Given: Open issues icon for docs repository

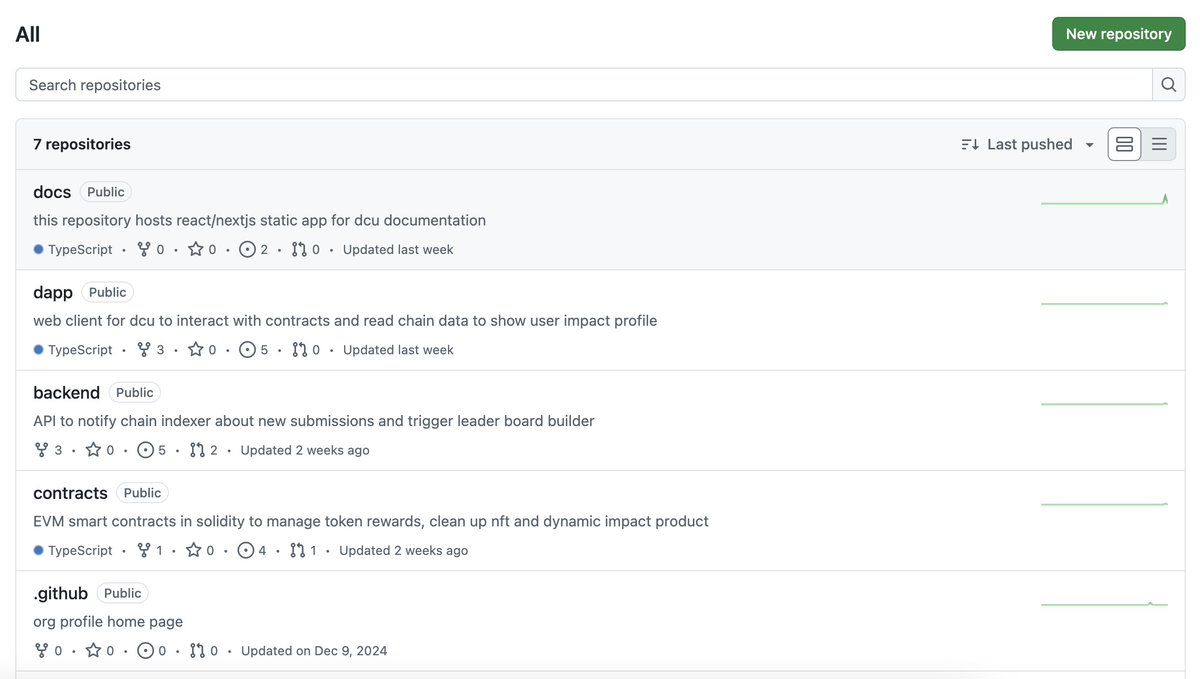Looking at the screenshot, I should pos(248,250).
